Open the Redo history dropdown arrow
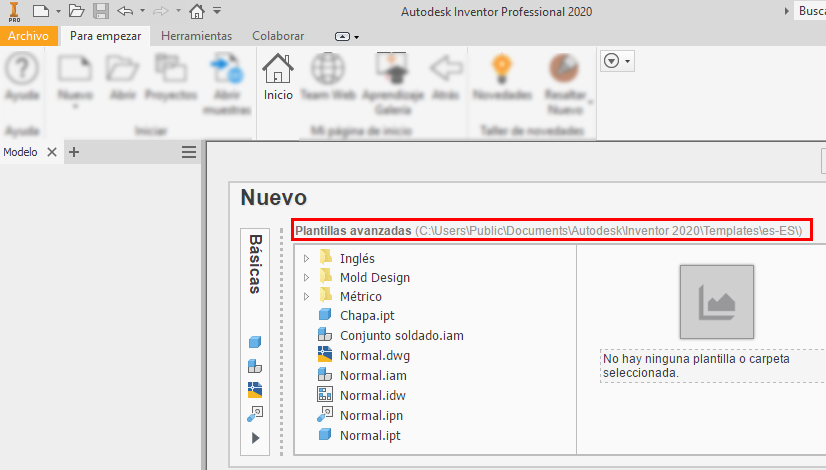Image resolution: width=826 pixels, height=470 pixels. point(178,11)
